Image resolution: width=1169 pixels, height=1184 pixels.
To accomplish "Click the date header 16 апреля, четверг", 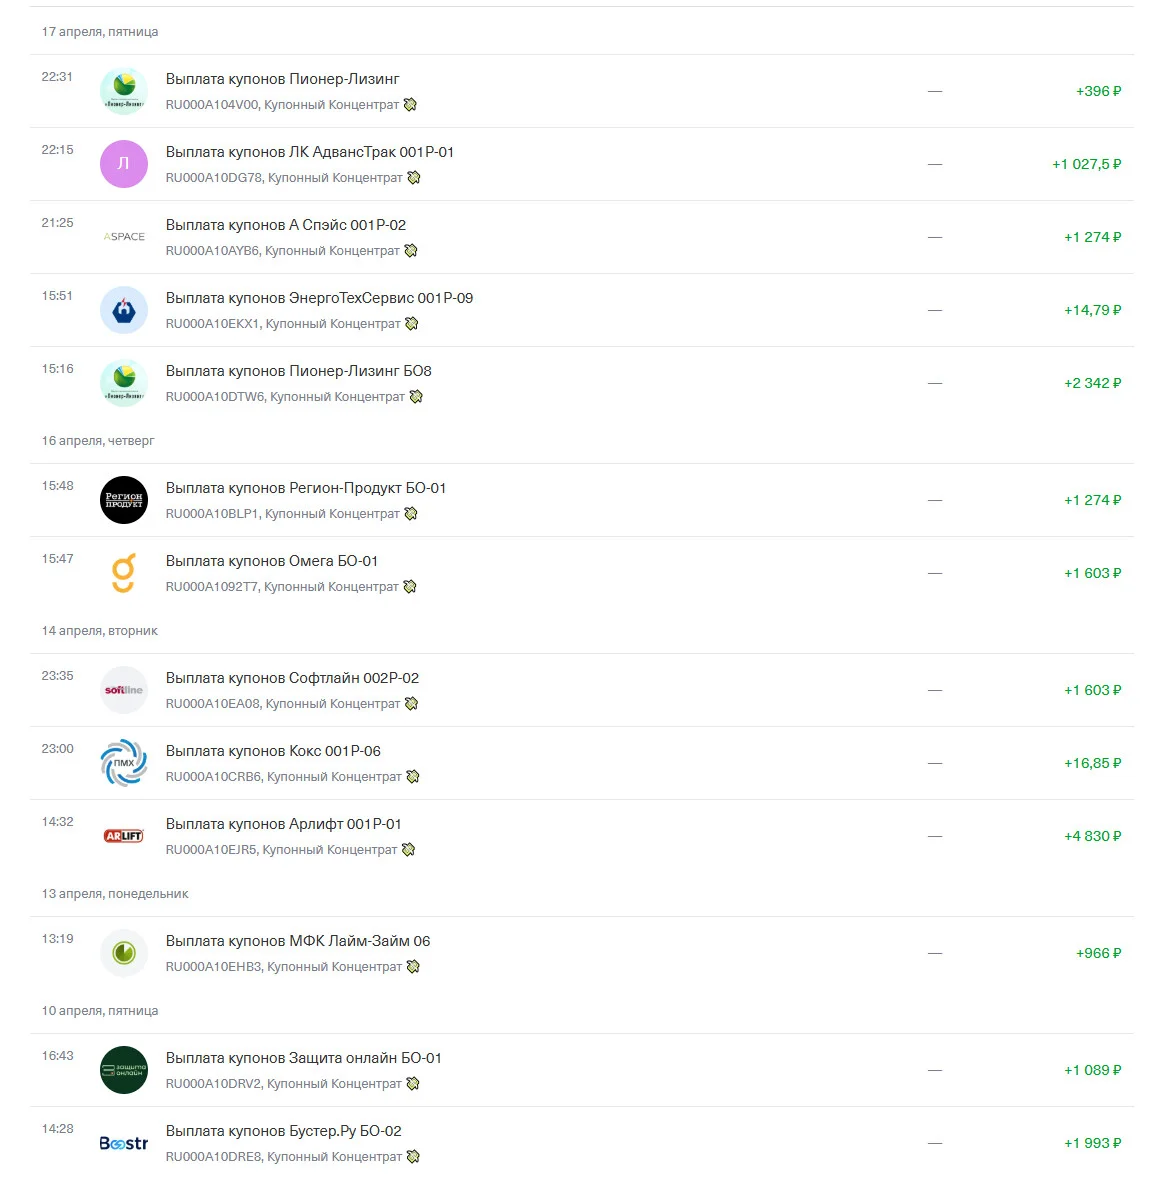I will coord(98,441).
